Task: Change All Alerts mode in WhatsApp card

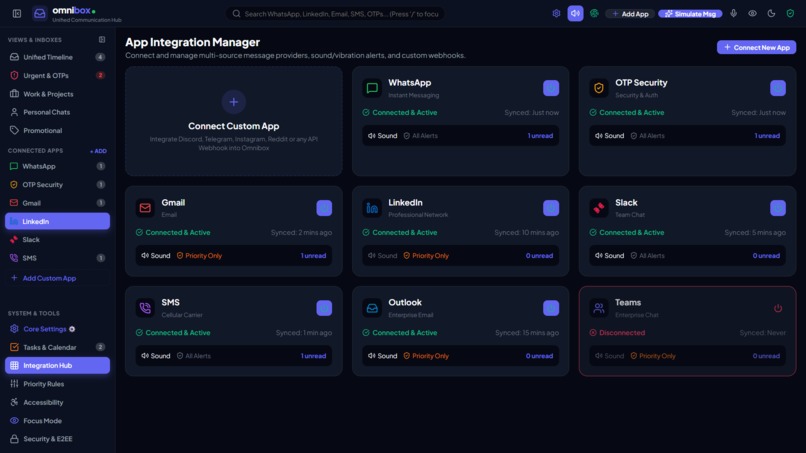Action: click(x=420, y=136)
